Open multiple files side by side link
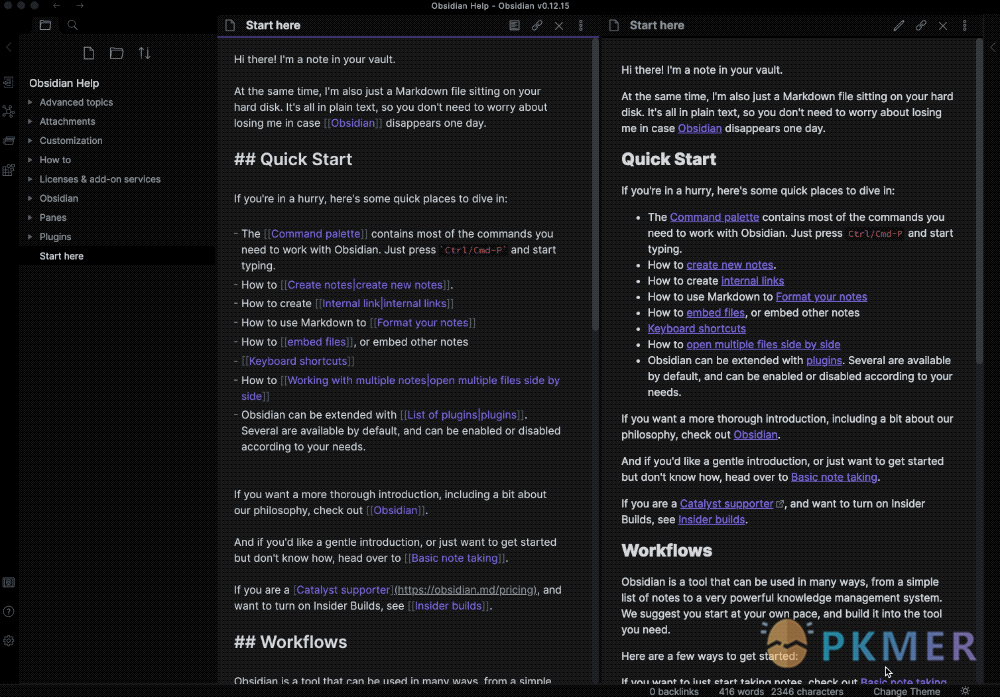 [x=763, y=344]
